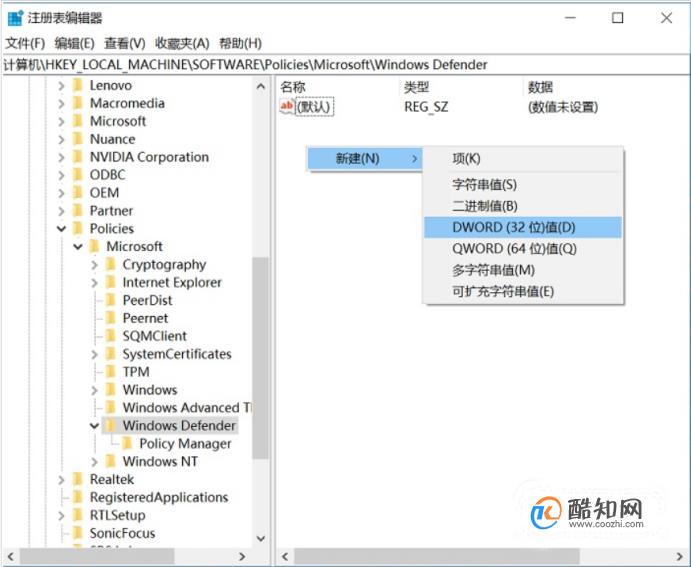Select 项(K) in the New submenu
This screenshot has width=691, height=567.
pos(523,159)
